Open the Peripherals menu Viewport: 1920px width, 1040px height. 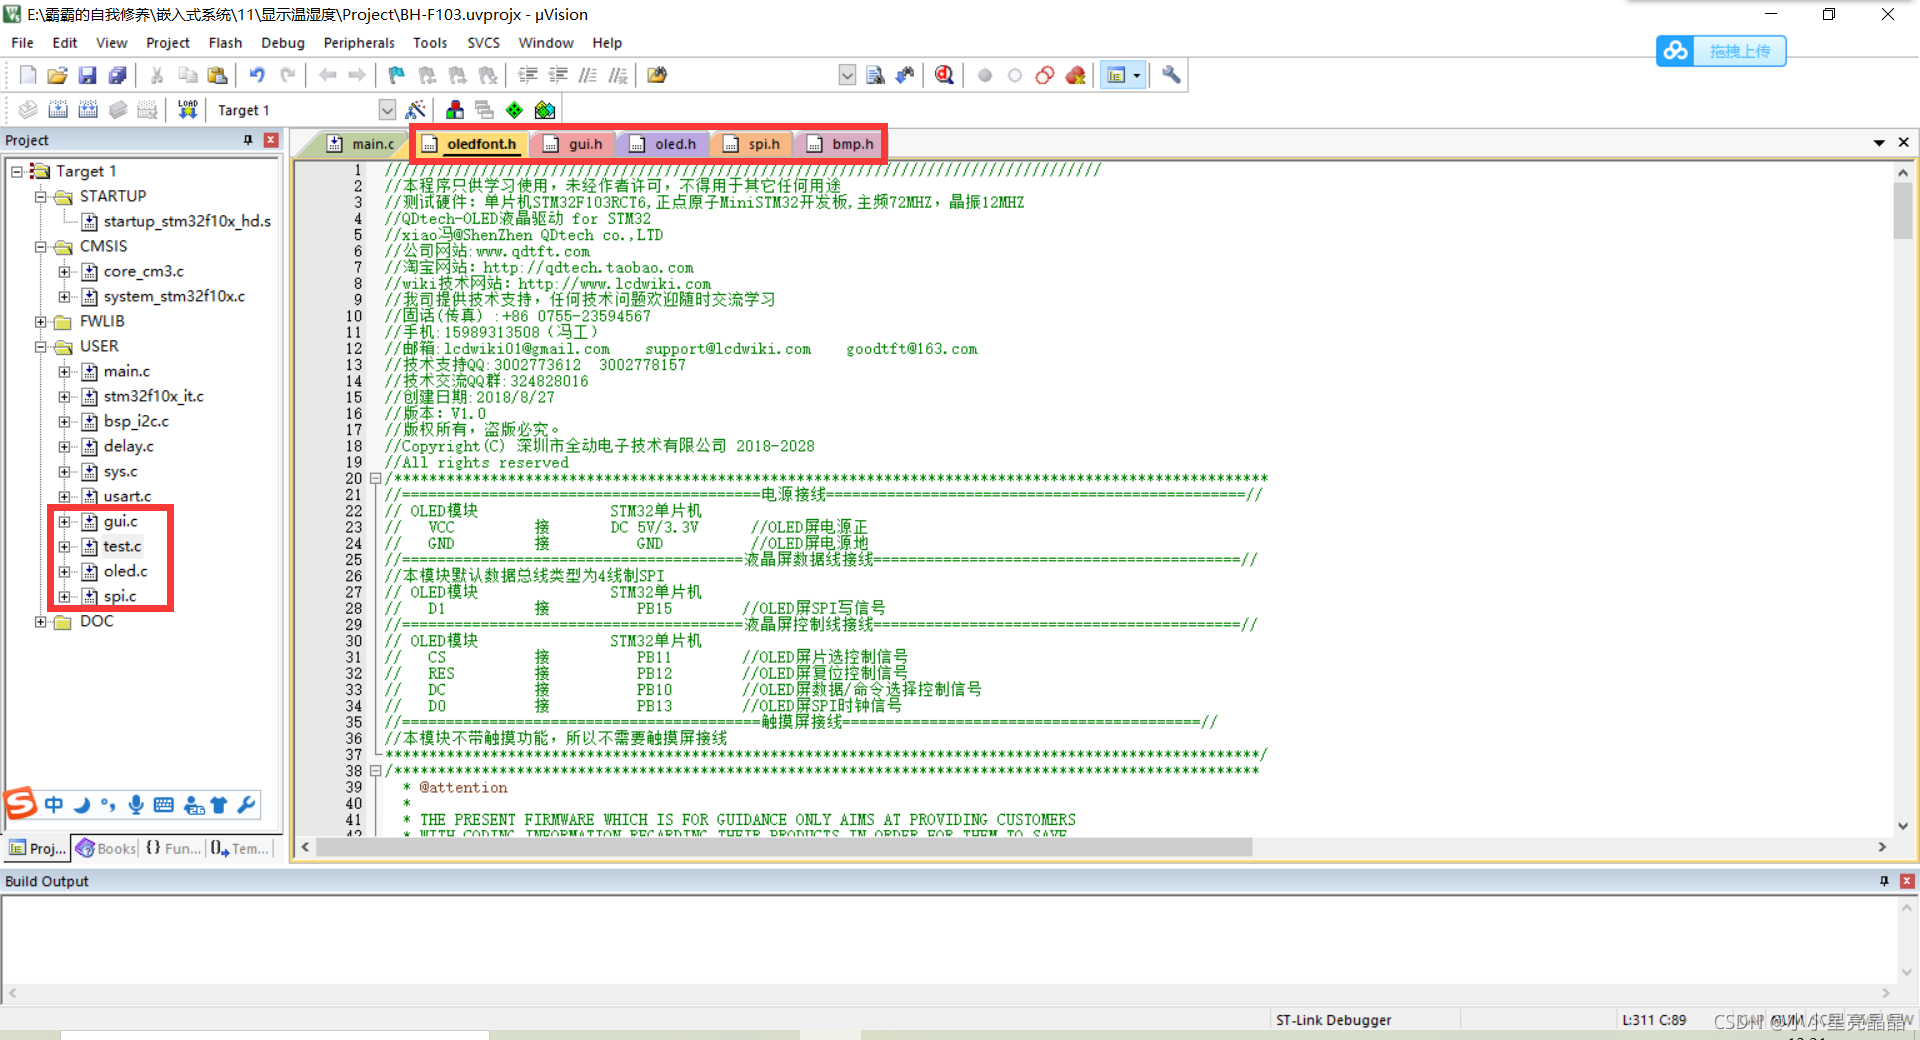(x=359, y=43)
